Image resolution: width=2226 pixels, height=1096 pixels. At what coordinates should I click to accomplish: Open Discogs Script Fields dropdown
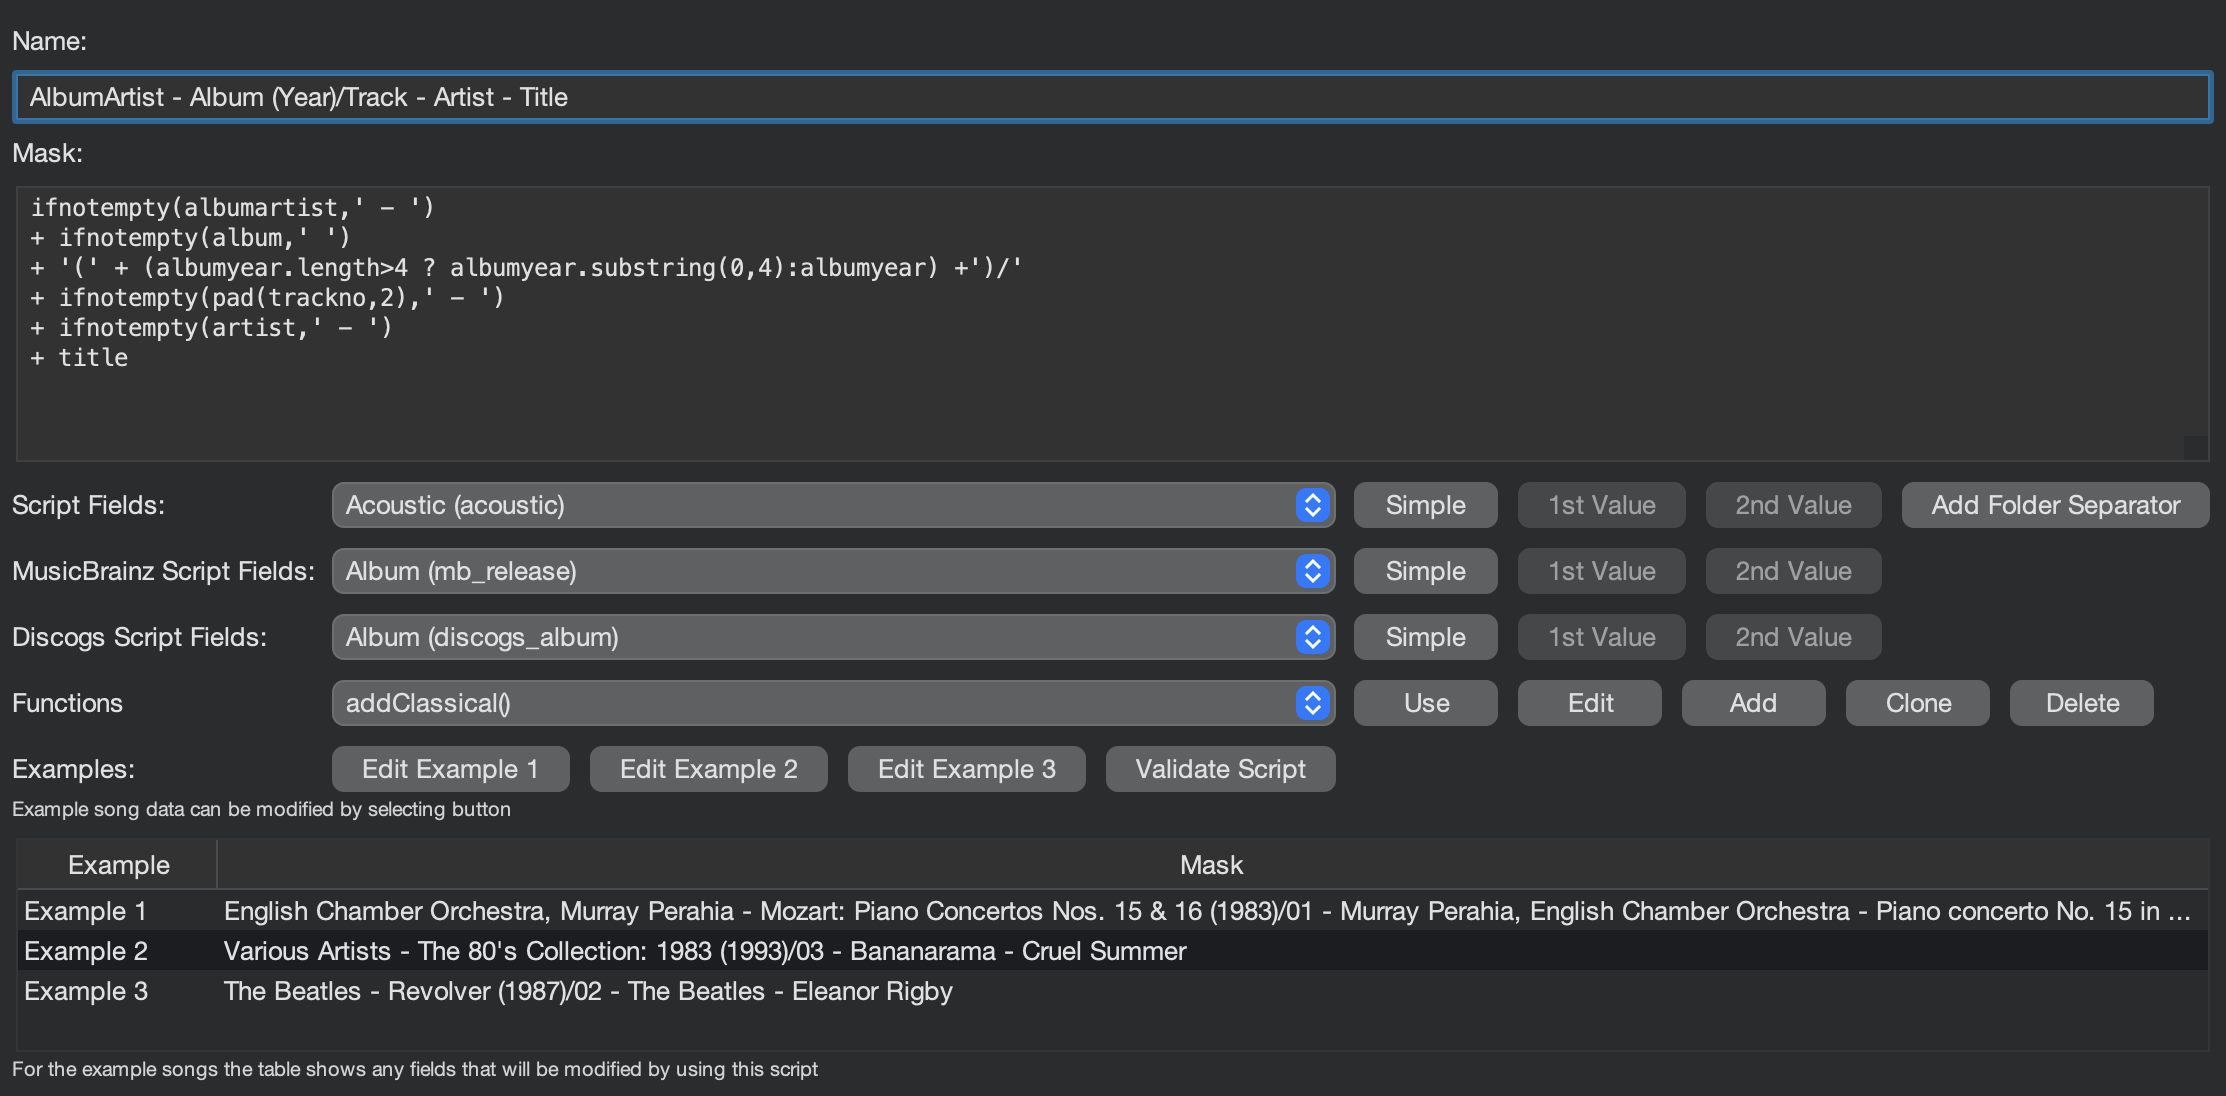coord(832,637)
